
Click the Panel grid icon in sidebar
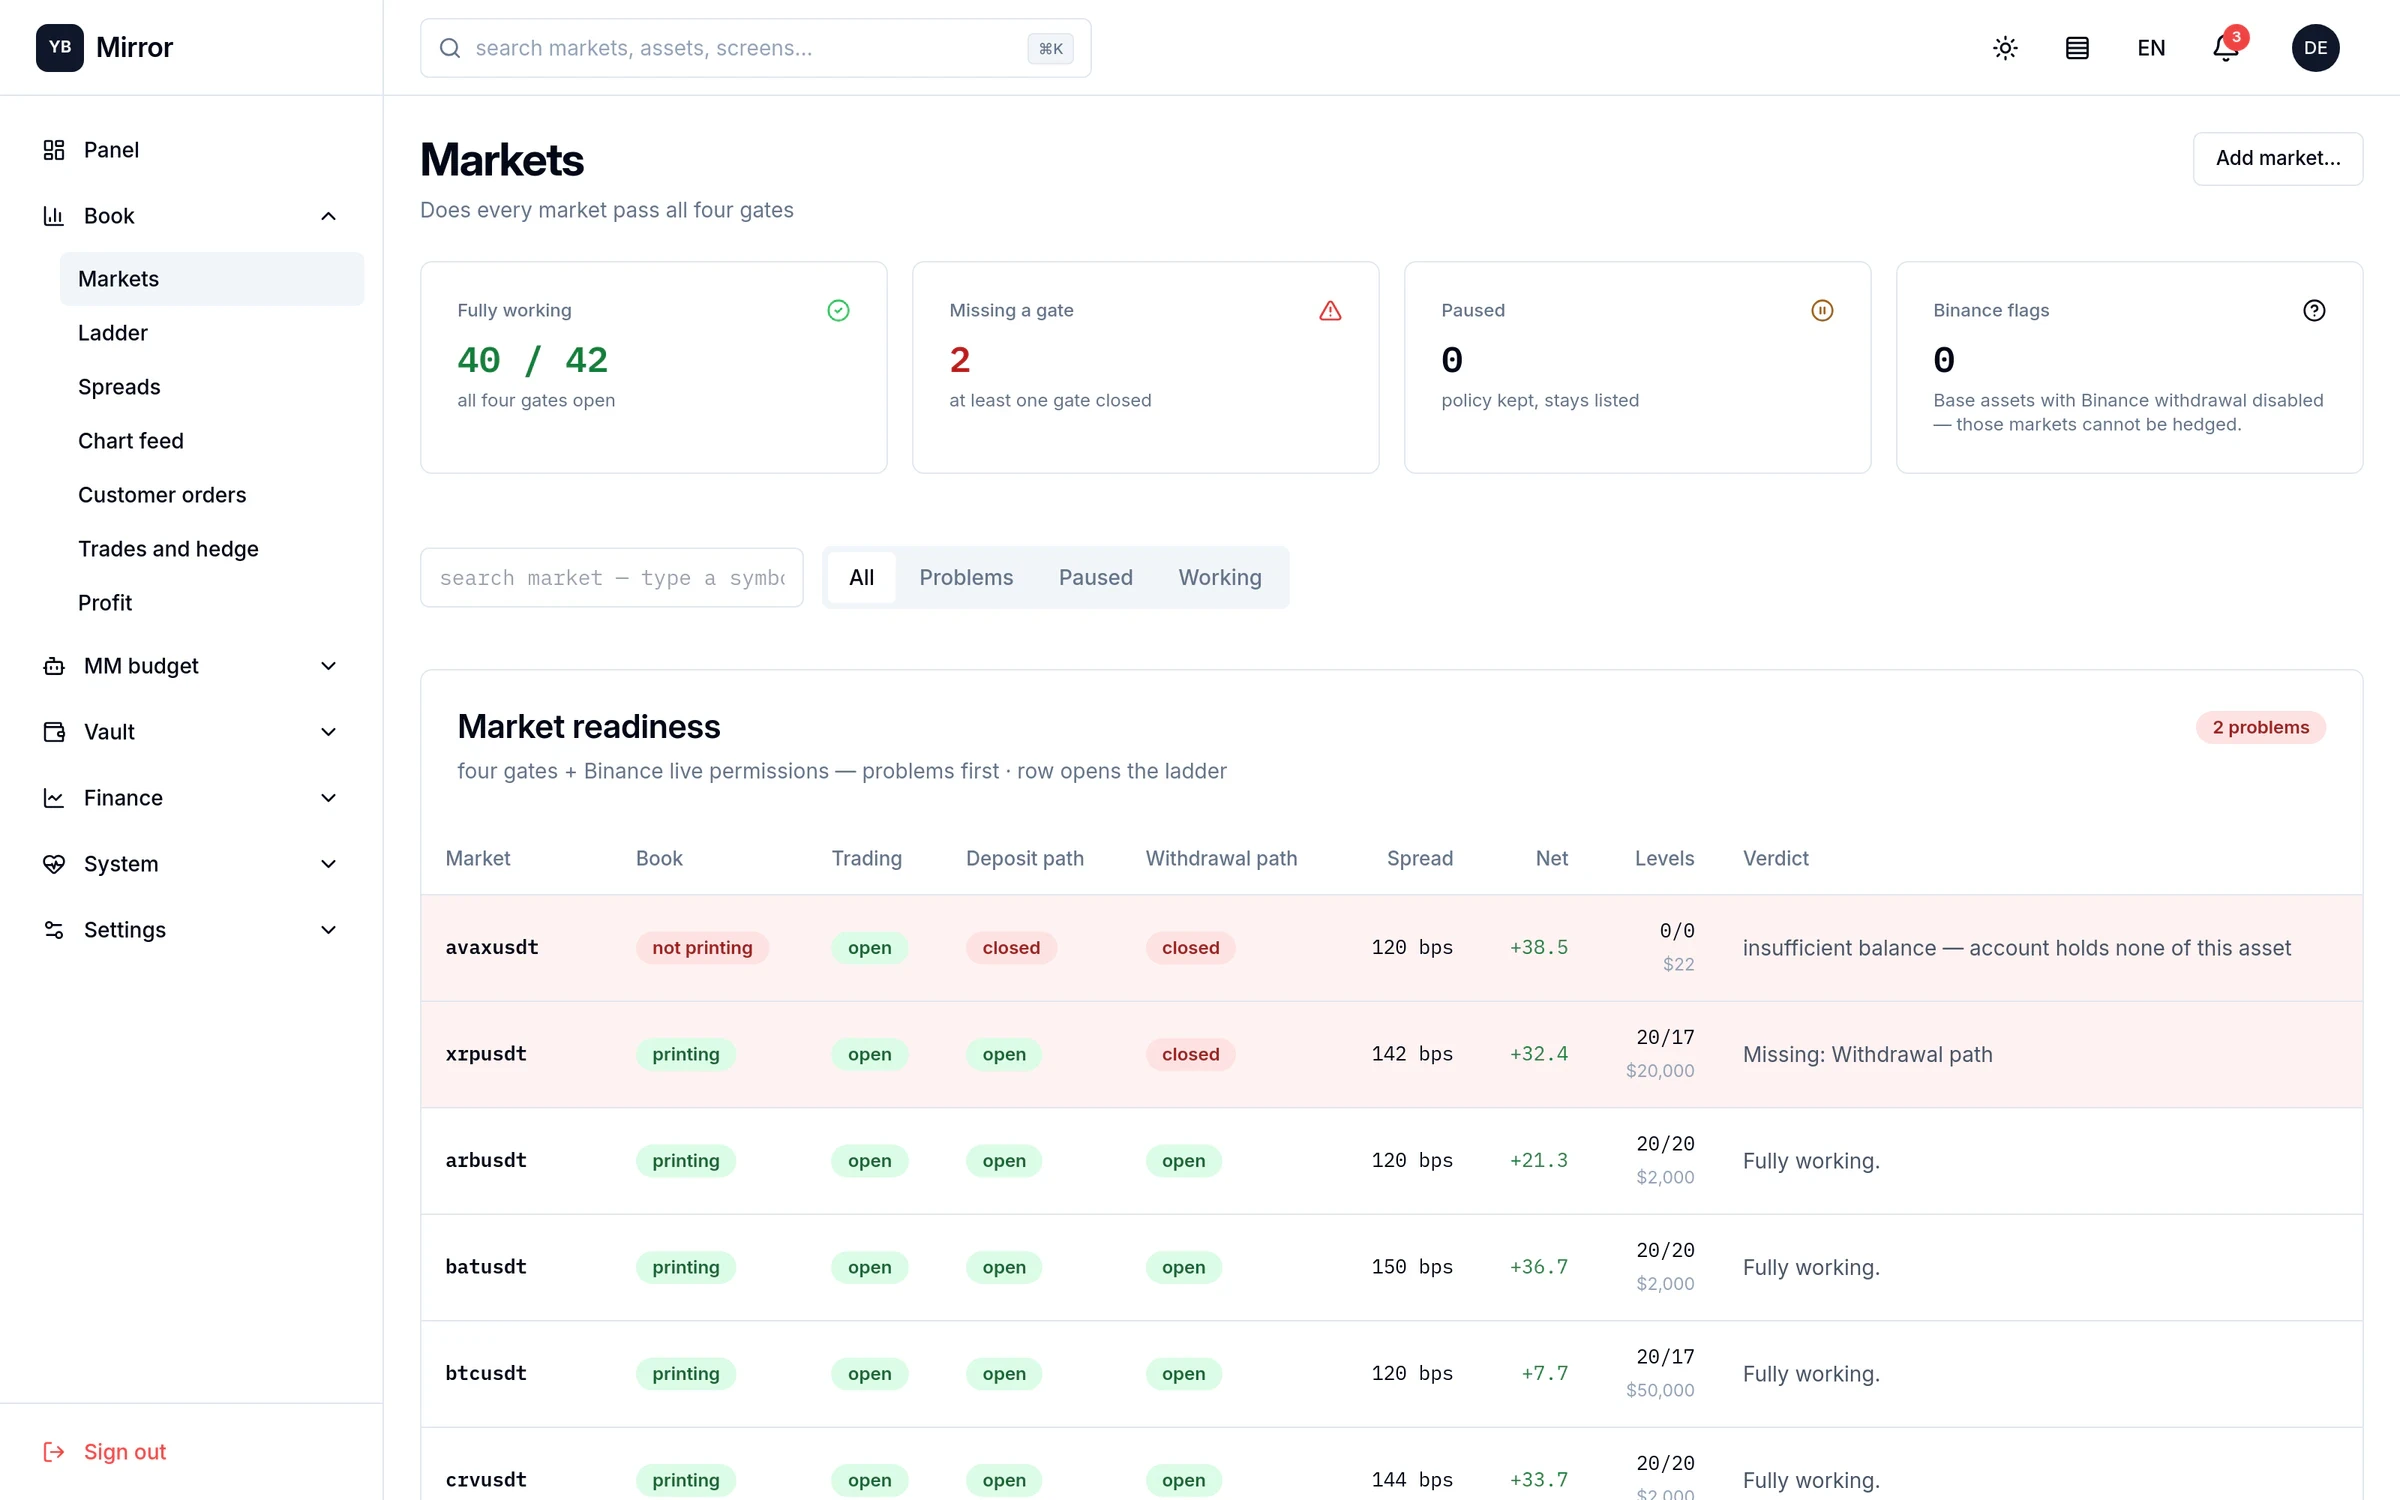click(x=54, y=150)
